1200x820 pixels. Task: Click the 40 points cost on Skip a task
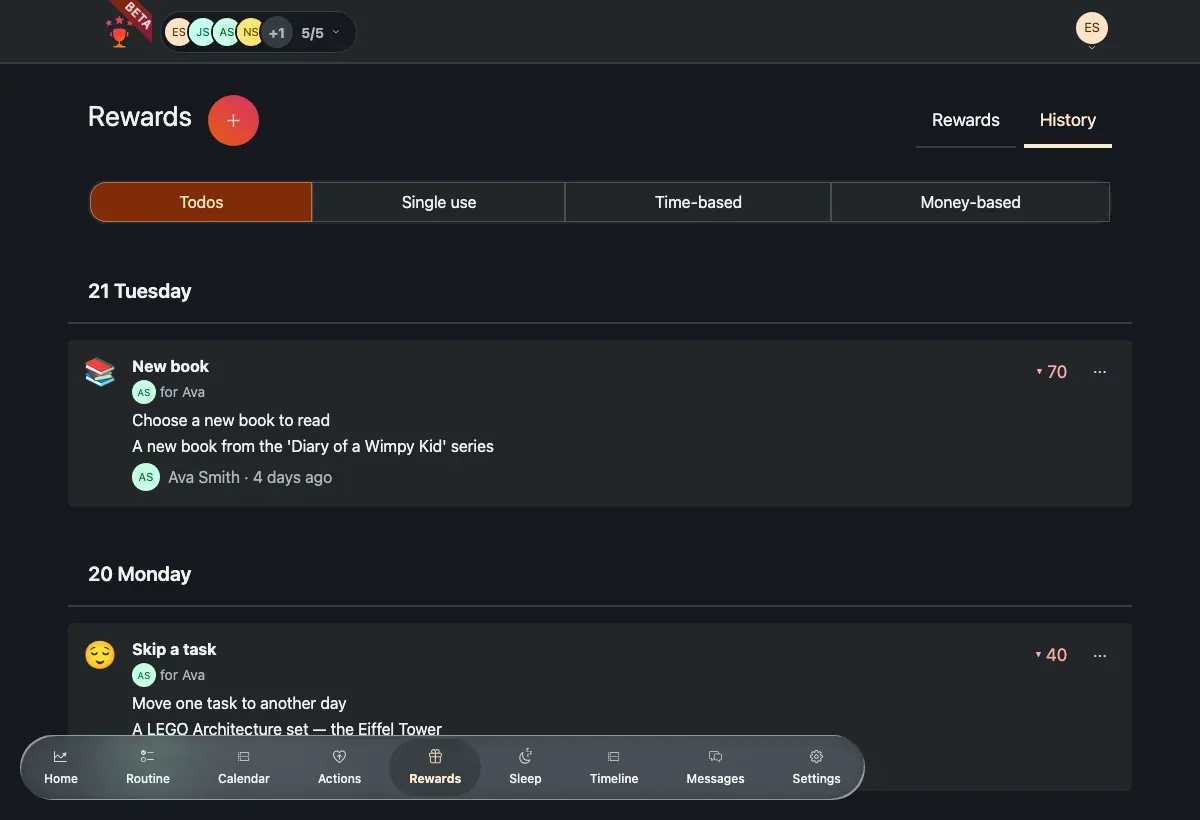1052,655
